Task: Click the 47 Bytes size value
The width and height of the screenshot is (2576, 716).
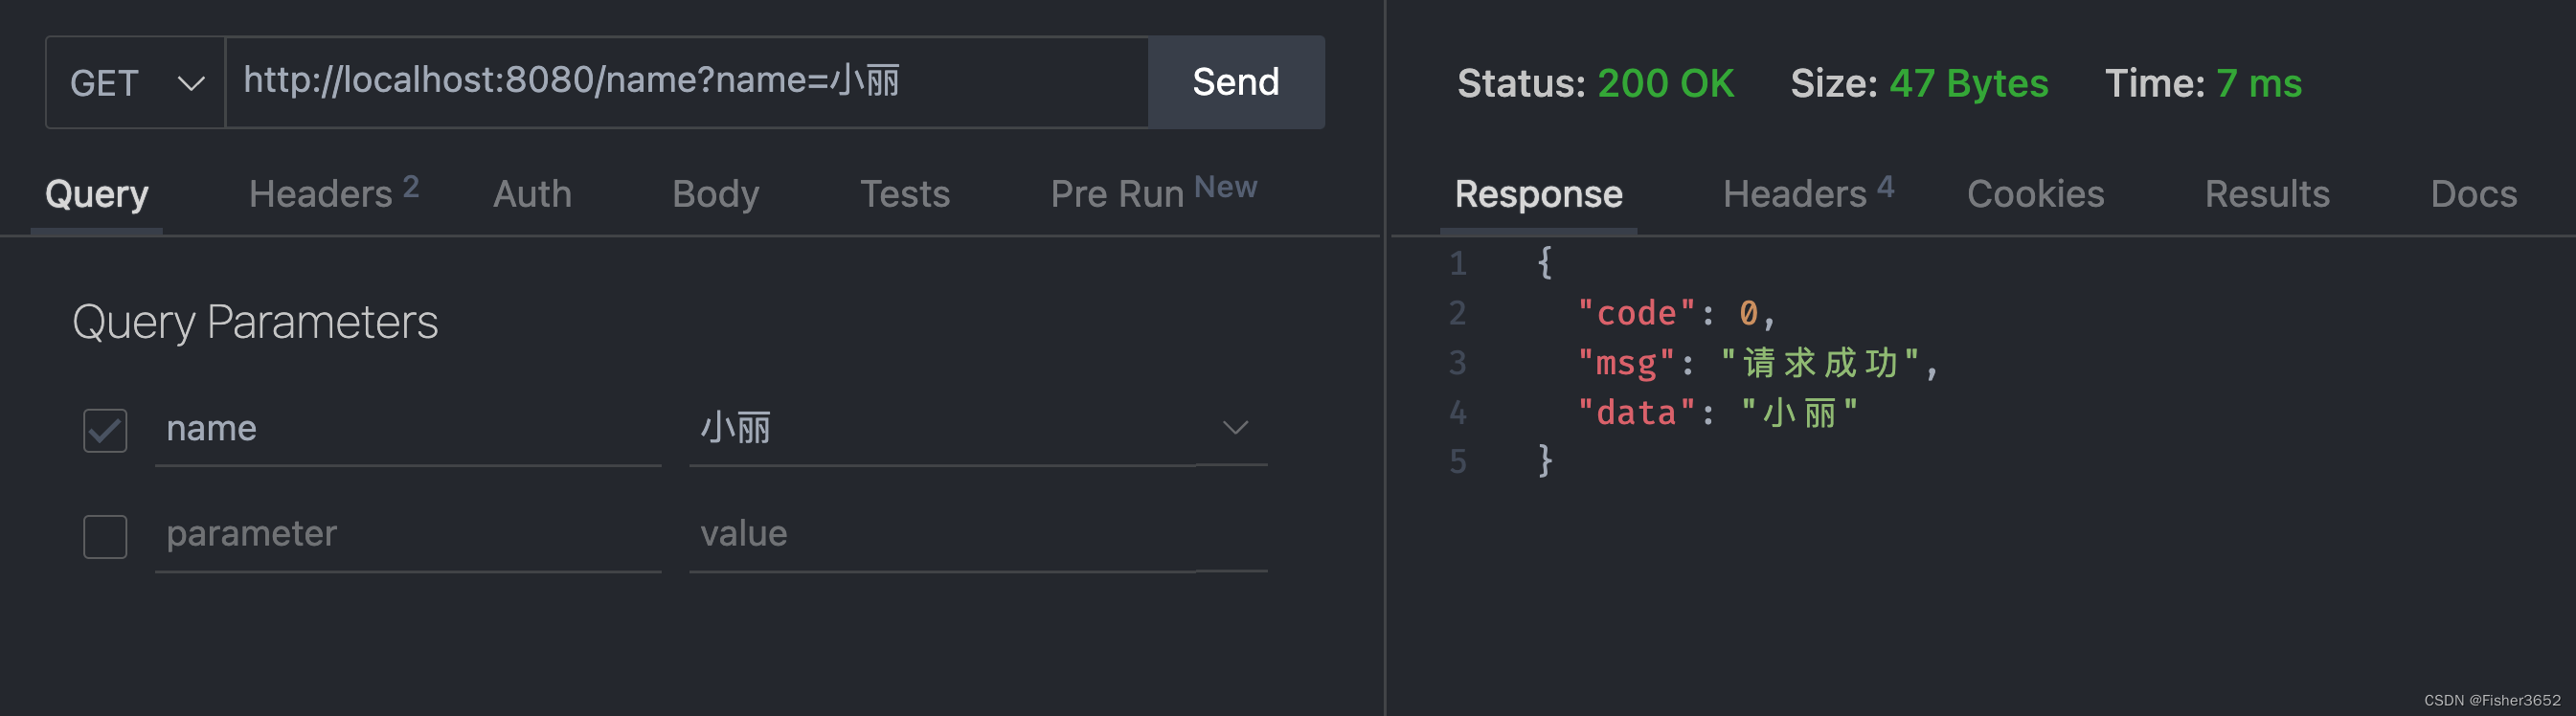Action: click(1968, 83)
